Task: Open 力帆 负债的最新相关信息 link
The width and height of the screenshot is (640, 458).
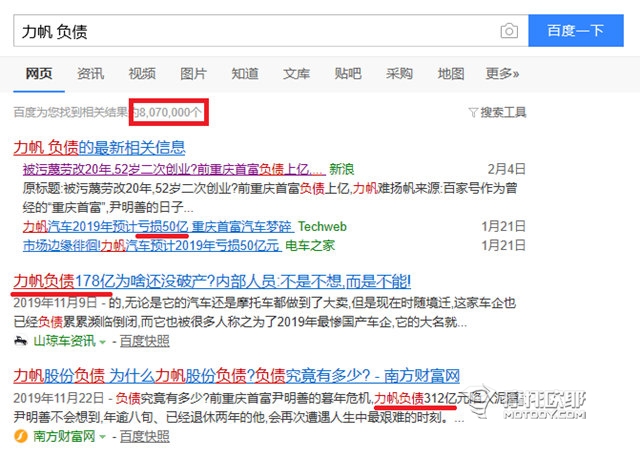Action: pos(99,147)
